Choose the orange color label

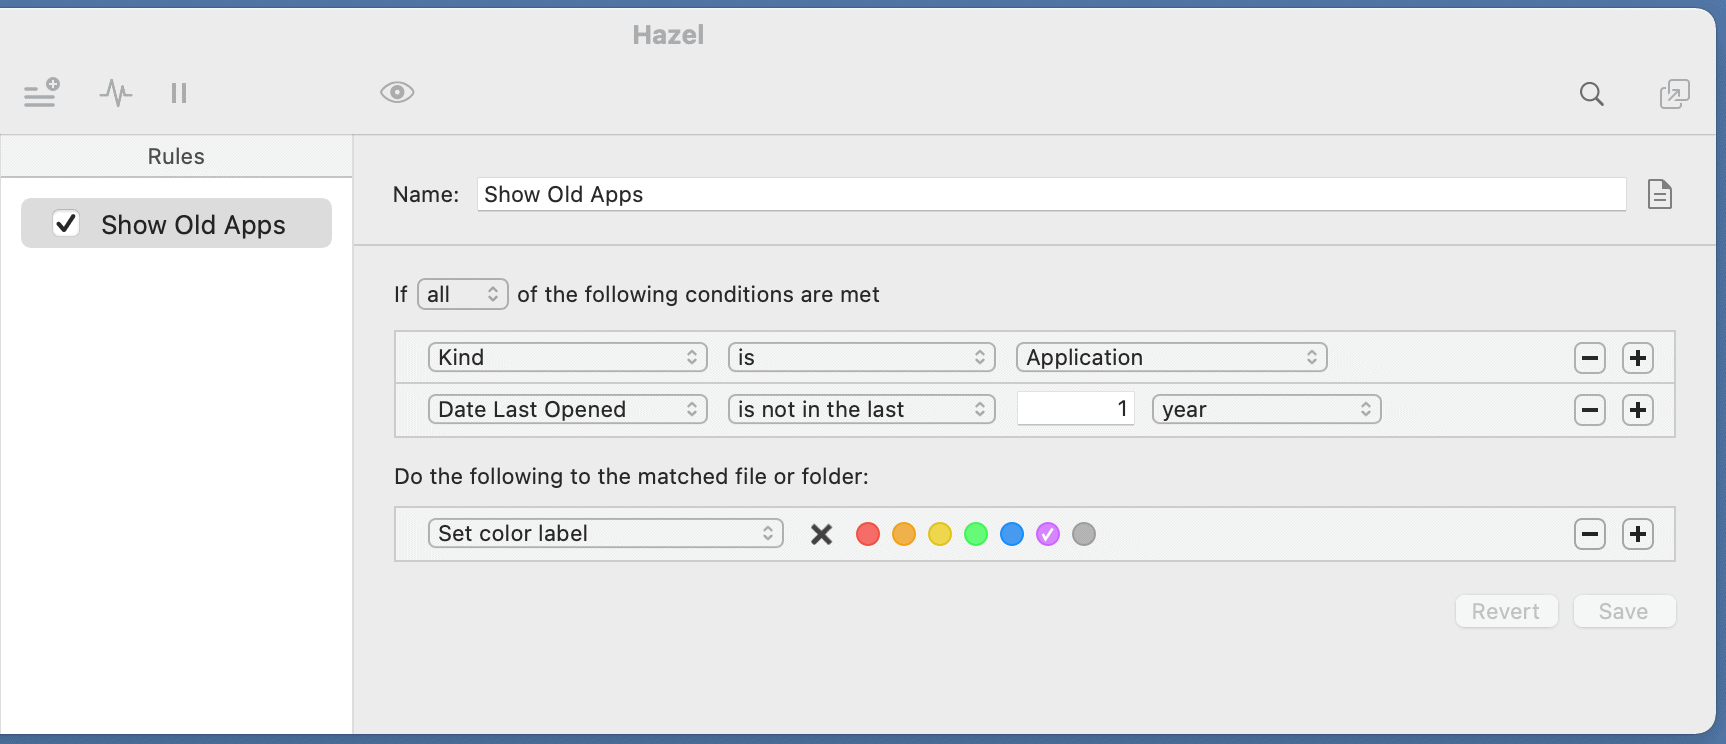point(904,534)
